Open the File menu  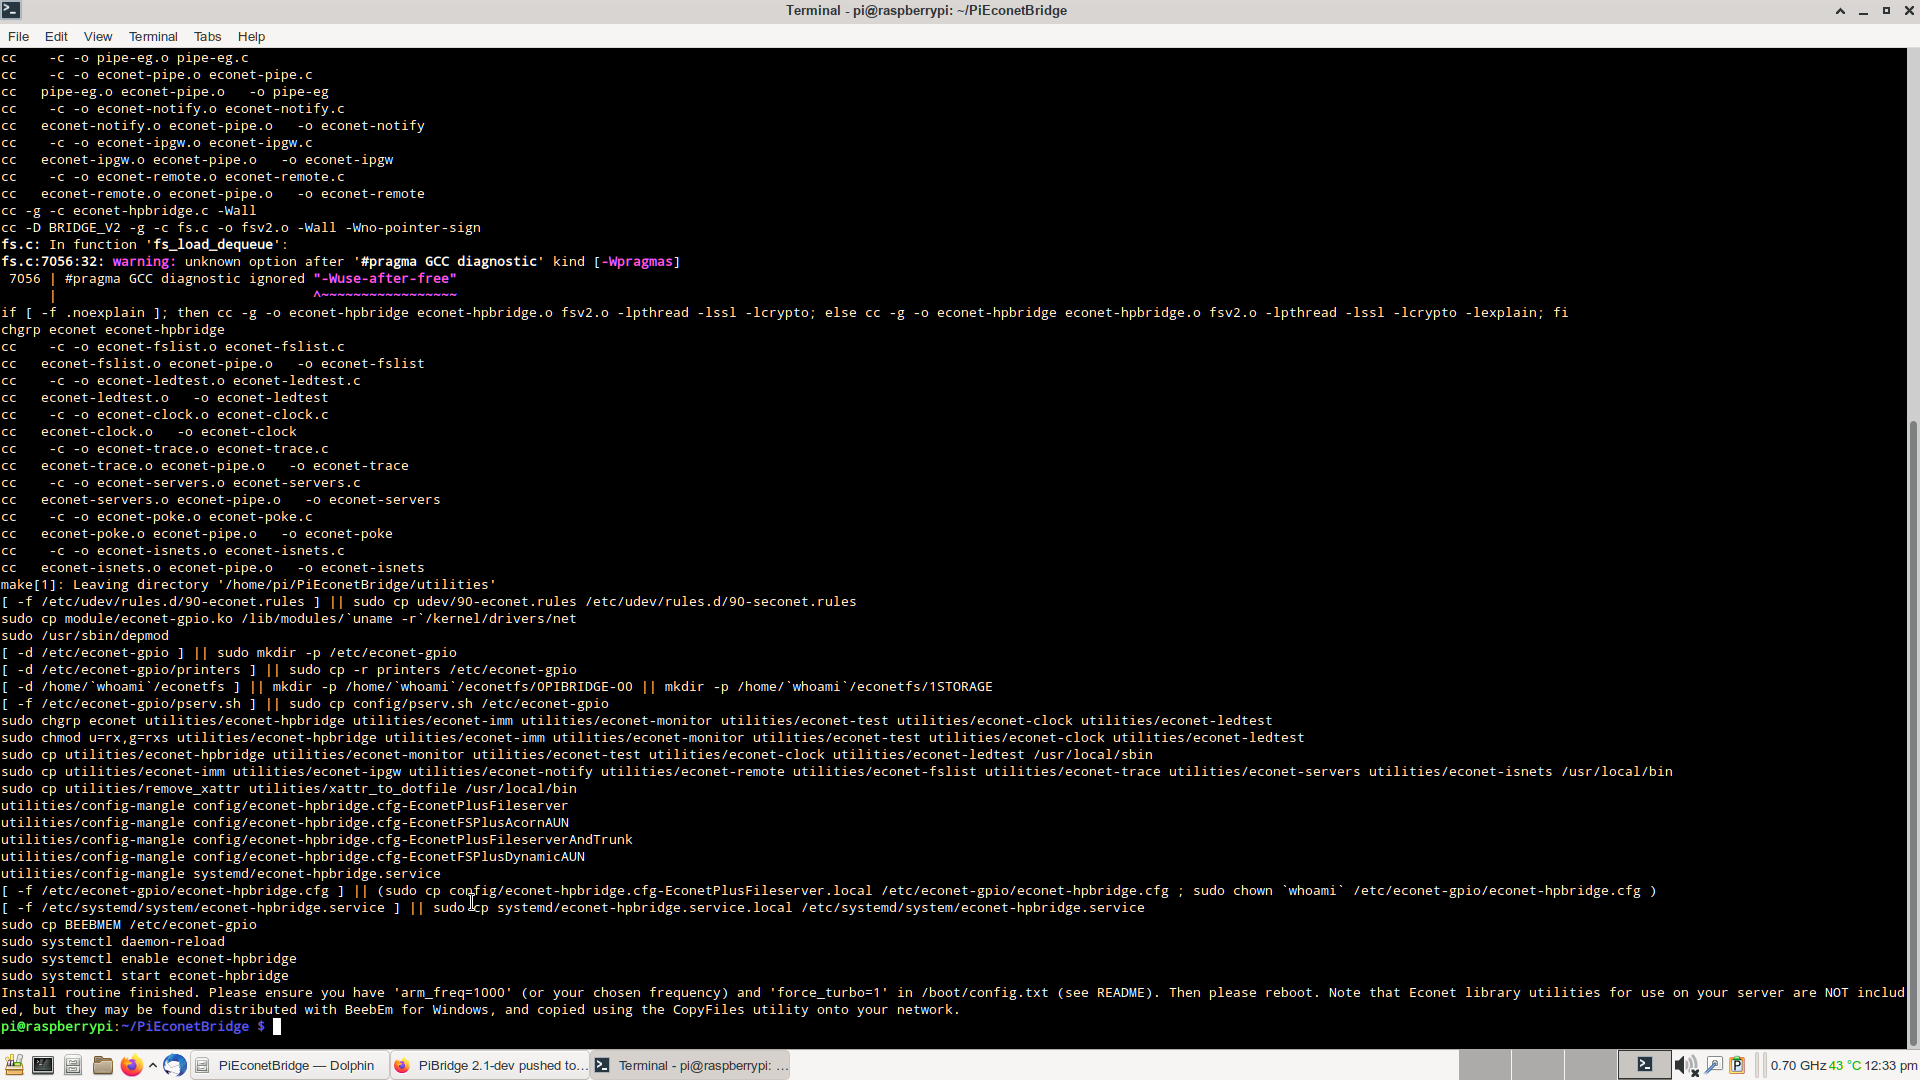click(18, 36)
